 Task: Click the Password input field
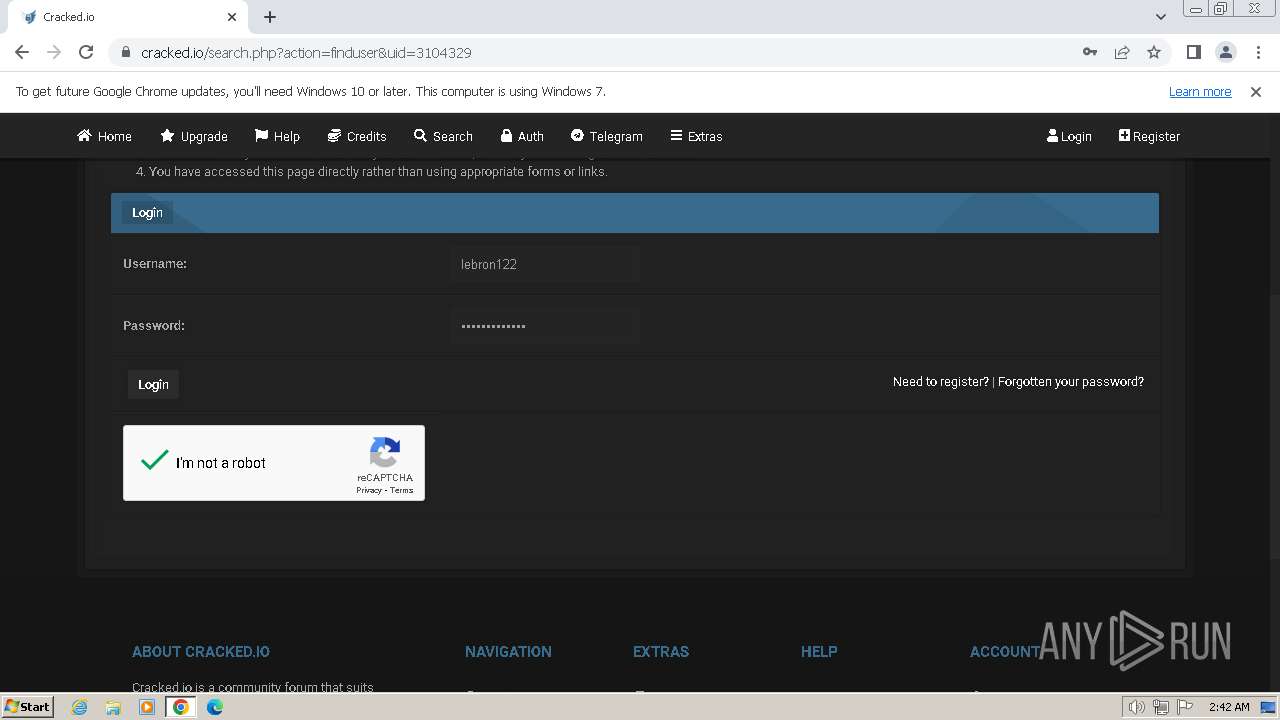point(544,326)
